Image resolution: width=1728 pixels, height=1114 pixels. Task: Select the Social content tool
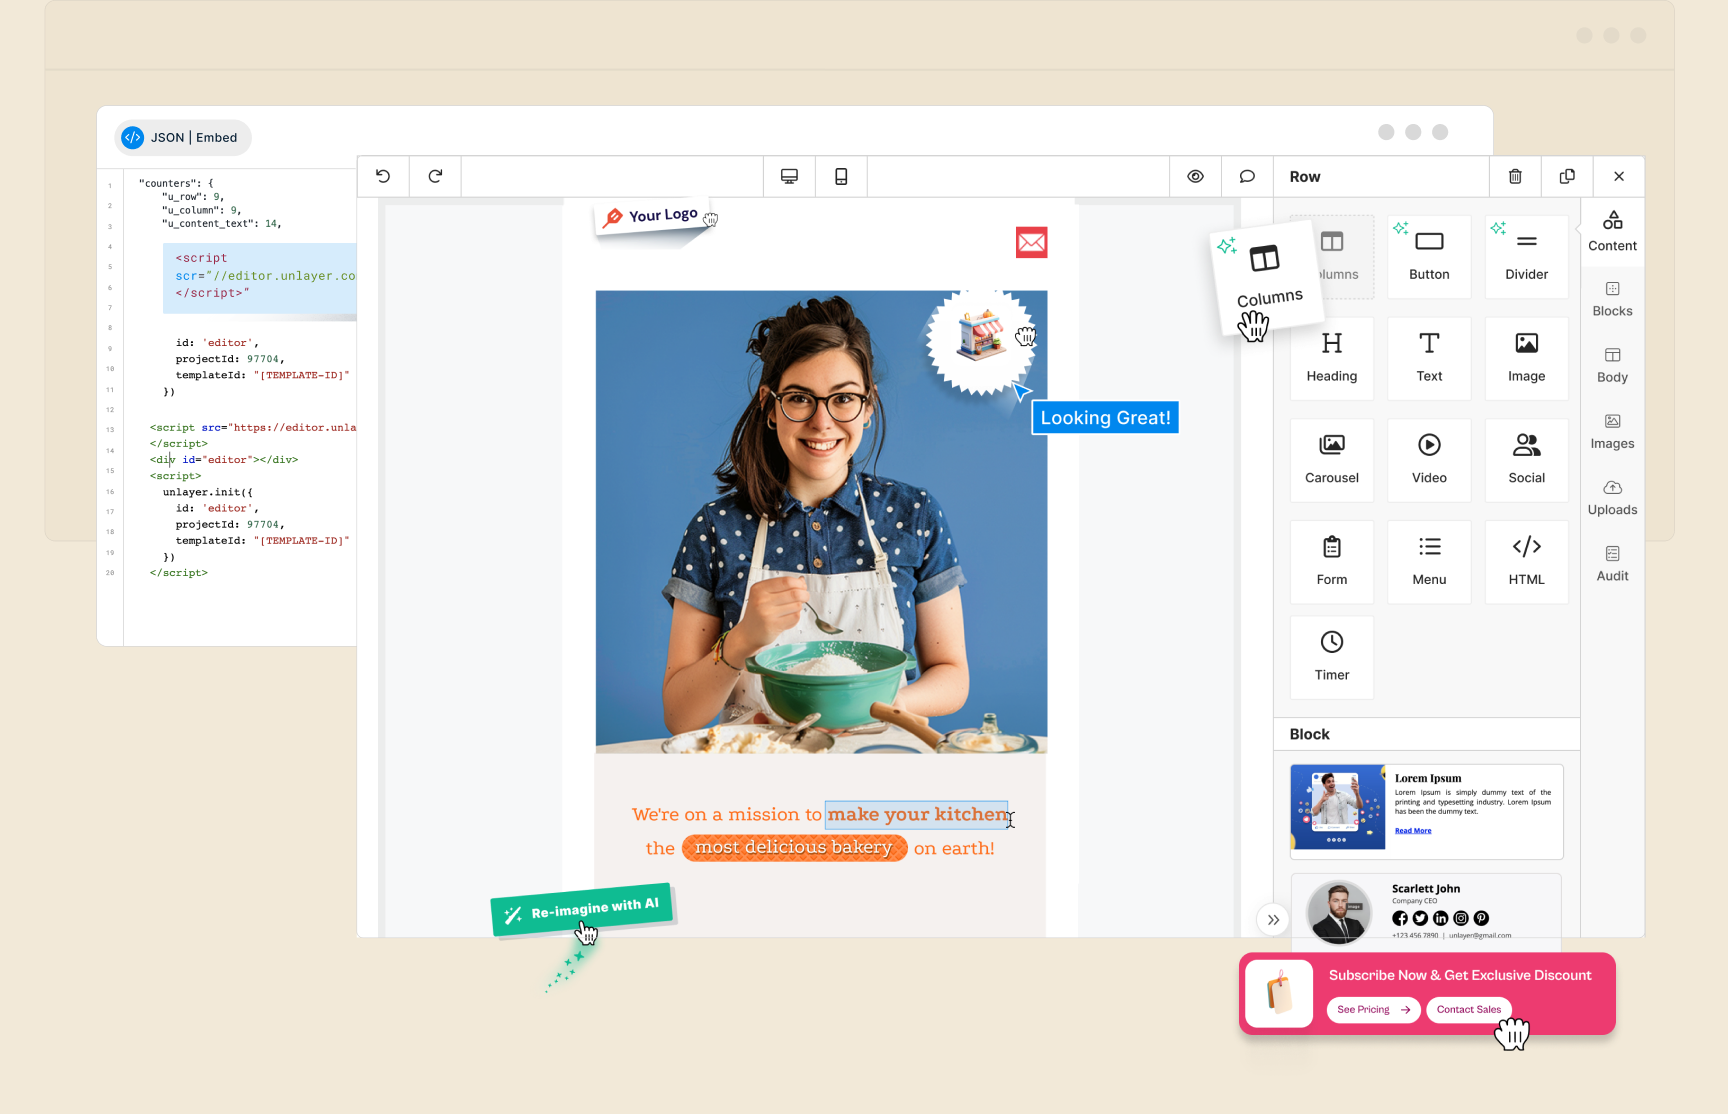coord(1526,460)
